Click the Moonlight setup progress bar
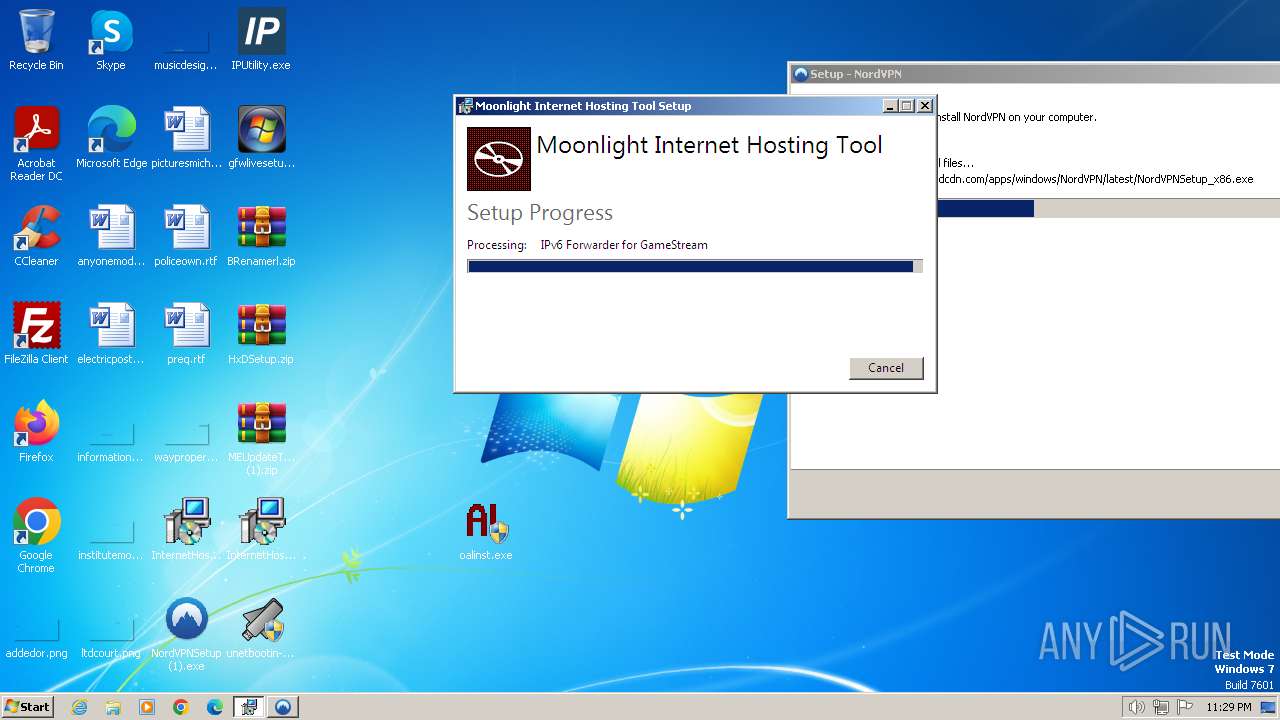Viewport: 1280px width, 720px height. (x=695, y=266)
